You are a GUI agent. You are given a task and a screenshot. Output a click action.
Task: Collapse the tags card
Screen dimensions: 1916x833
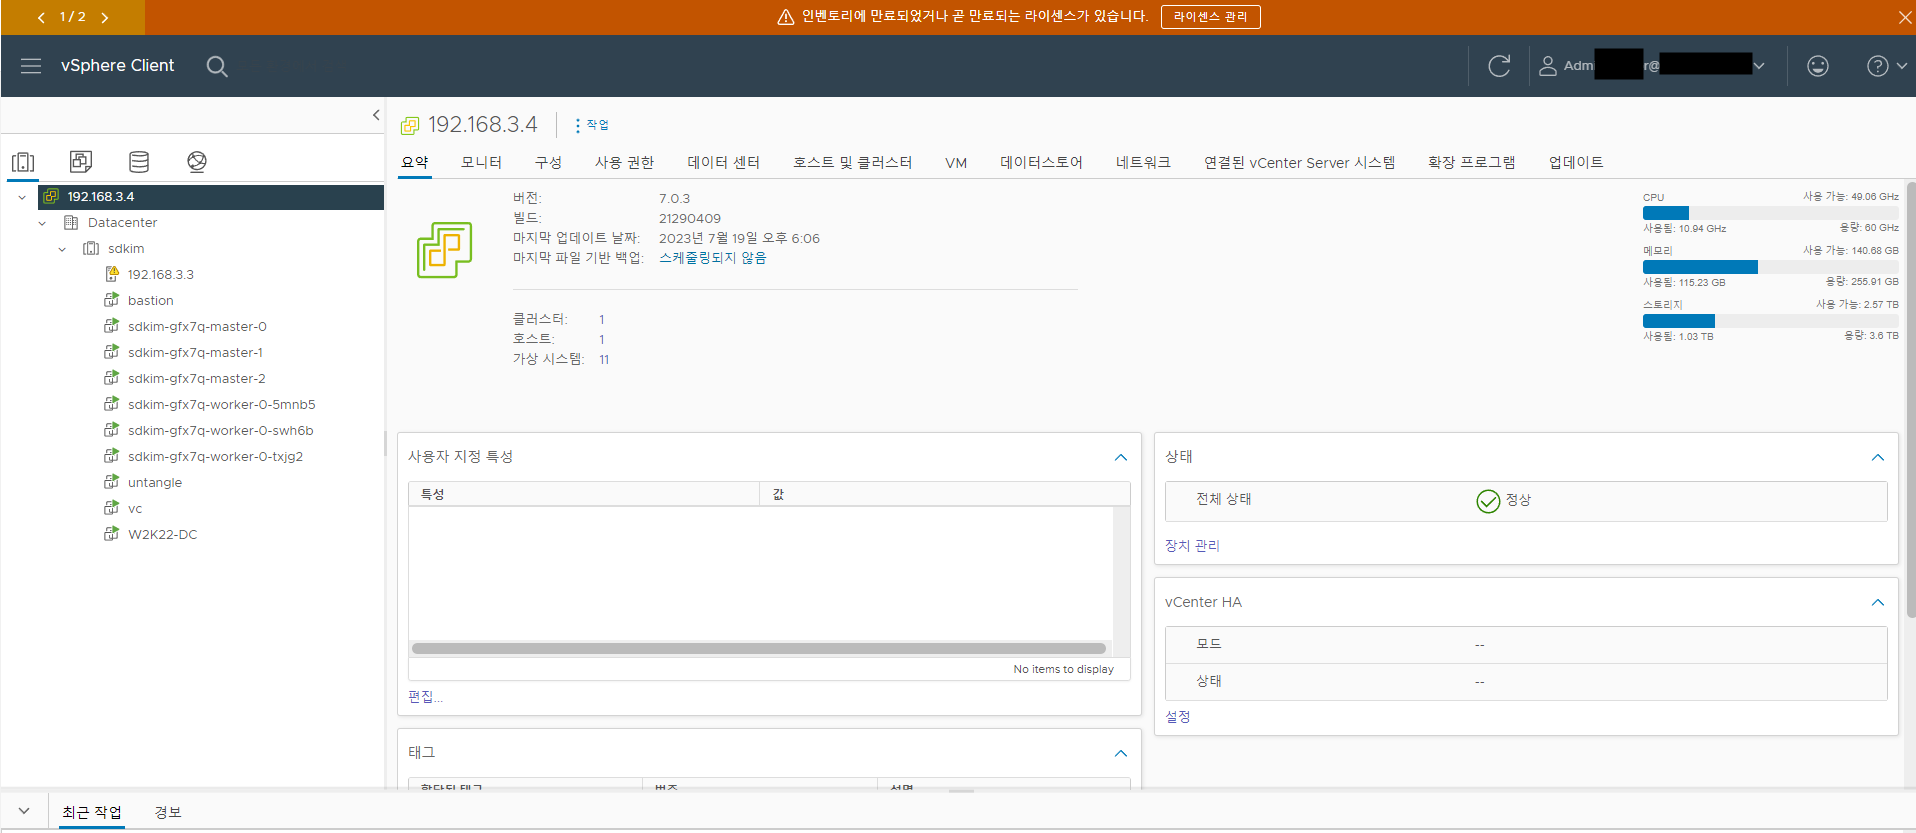pyautogui.click(x=1121, y=753)
